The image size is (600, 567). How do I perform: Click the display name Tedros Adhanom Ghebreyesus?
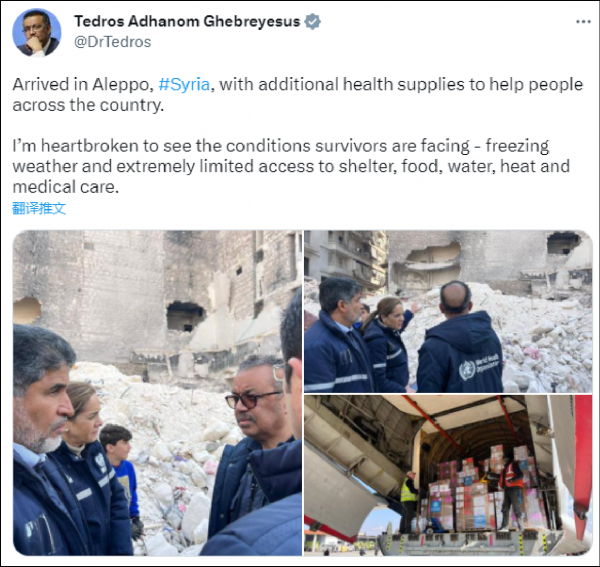[x=187, y=21]
